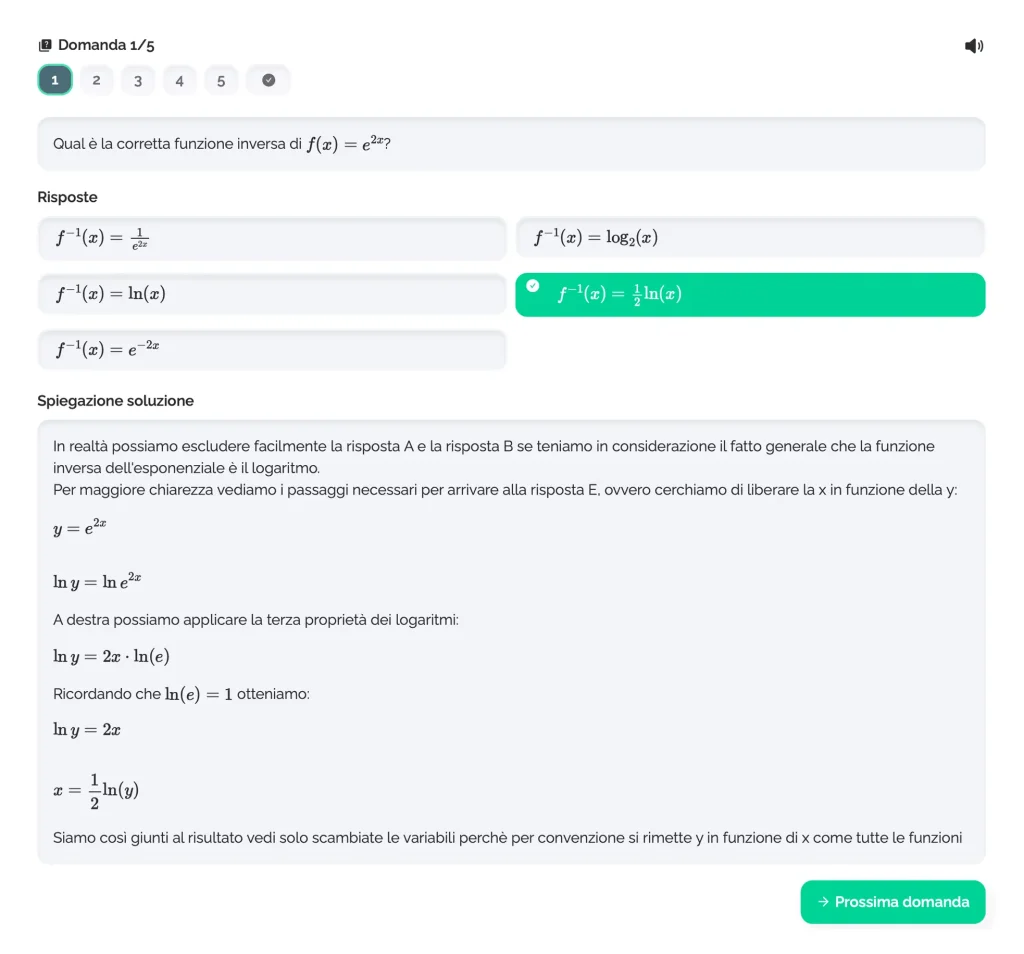Select answer with 1 over e^2x
Image resolution: width=1024 pixels, height=954 pixels.
[x=272, y=238]
